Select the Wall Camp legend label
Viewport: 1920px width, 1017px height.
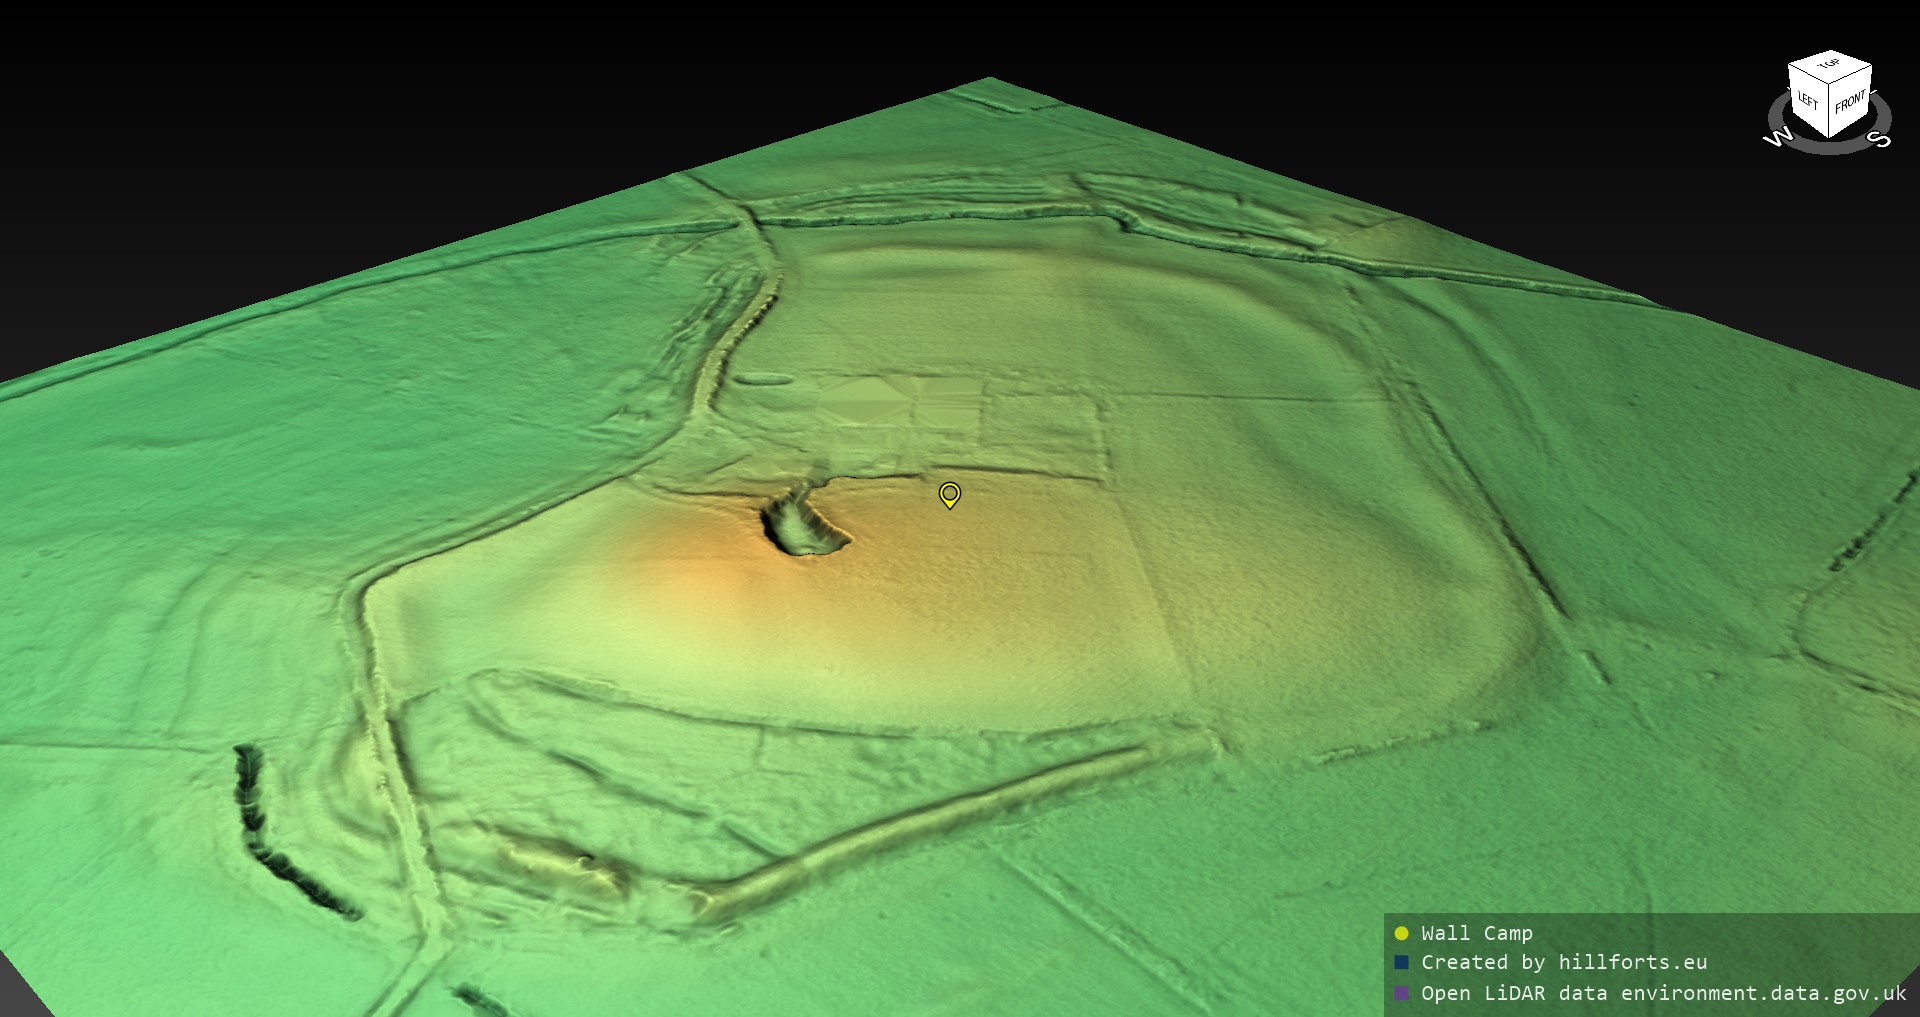coord(1476,933)
